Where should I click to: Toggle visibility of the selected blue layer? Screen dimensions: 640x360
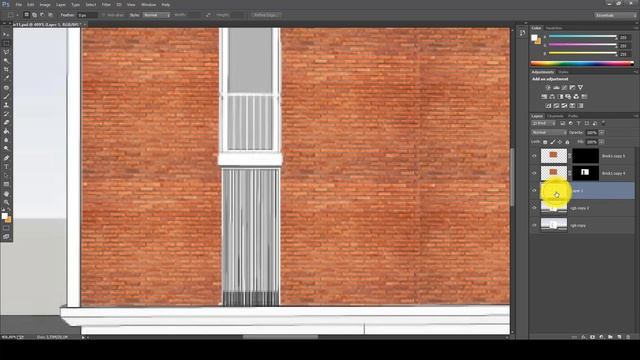click(534, 191)
